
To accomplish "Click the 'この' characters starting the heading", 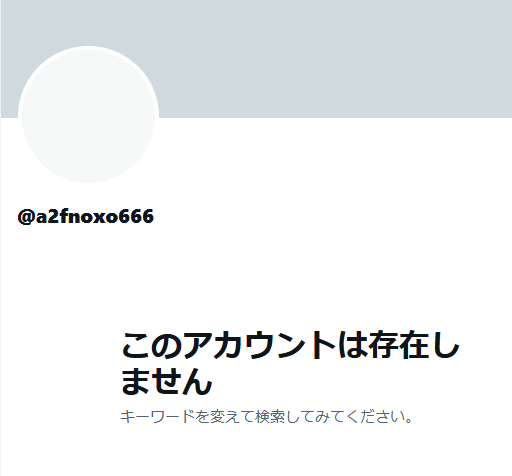I will coord(152,346).
